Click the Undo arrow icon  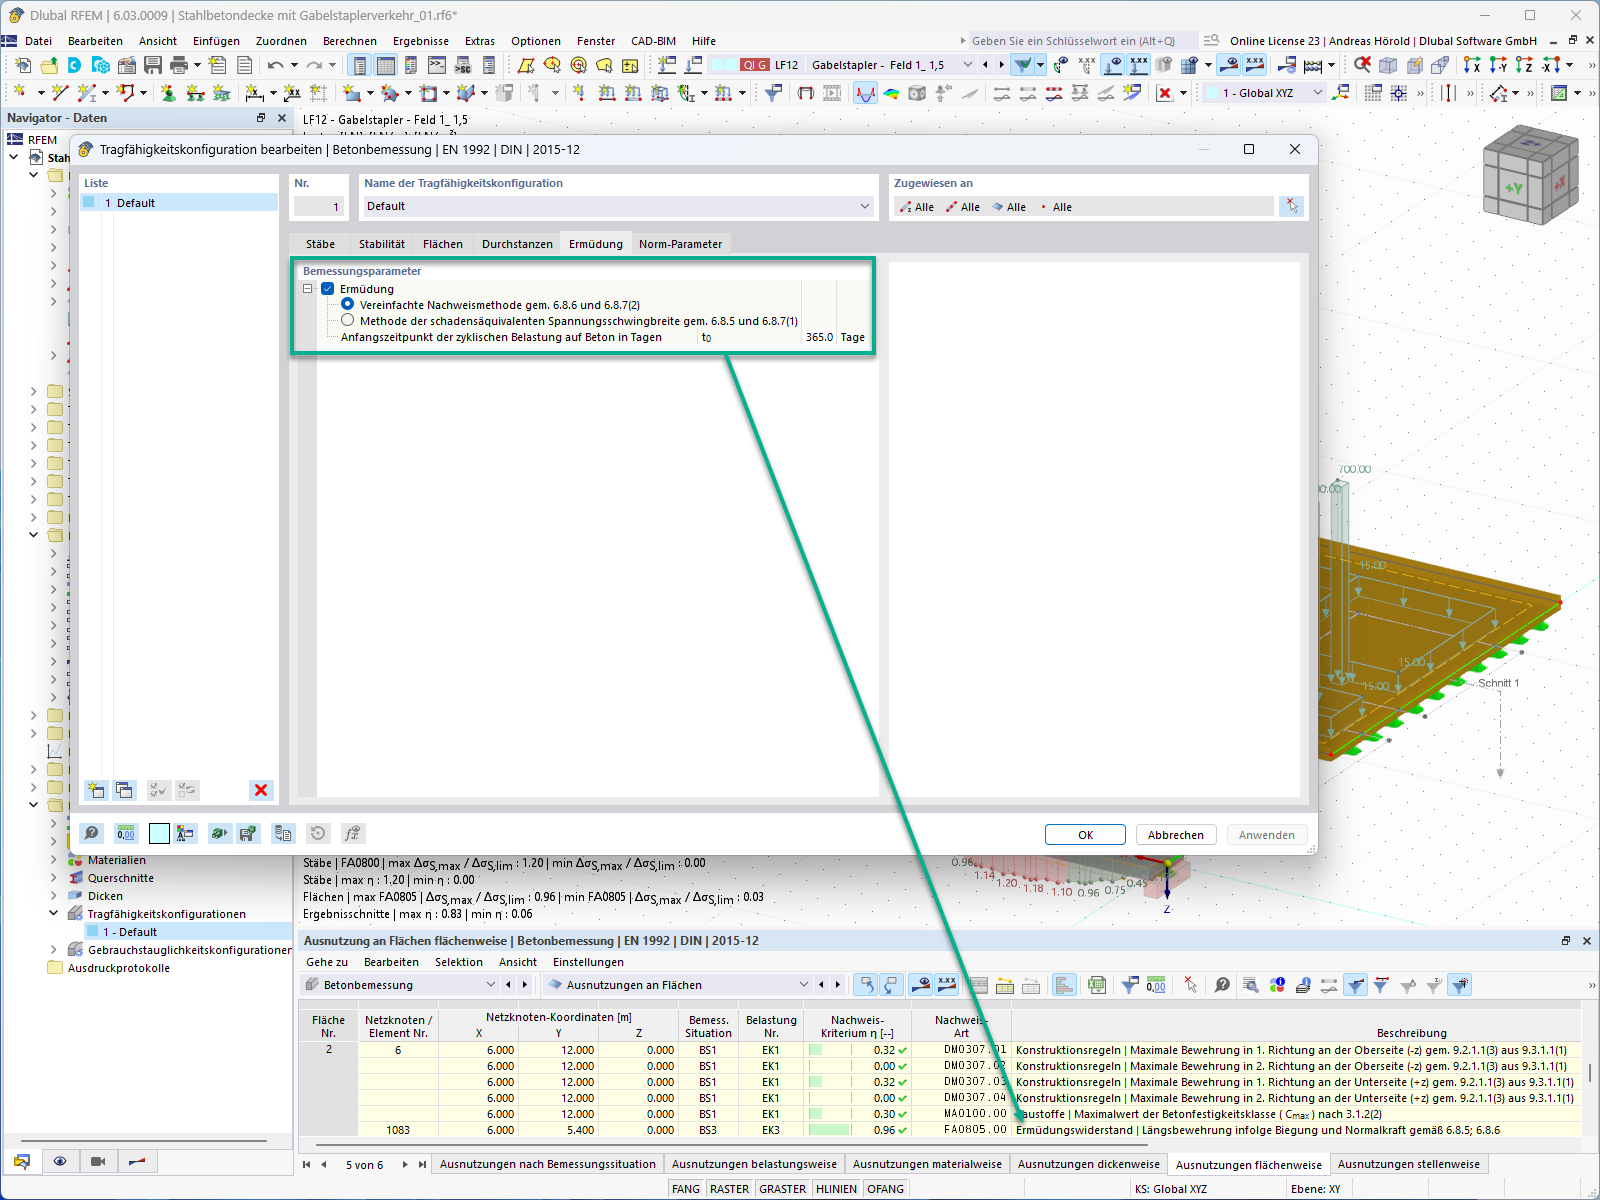tap(275, 65)
